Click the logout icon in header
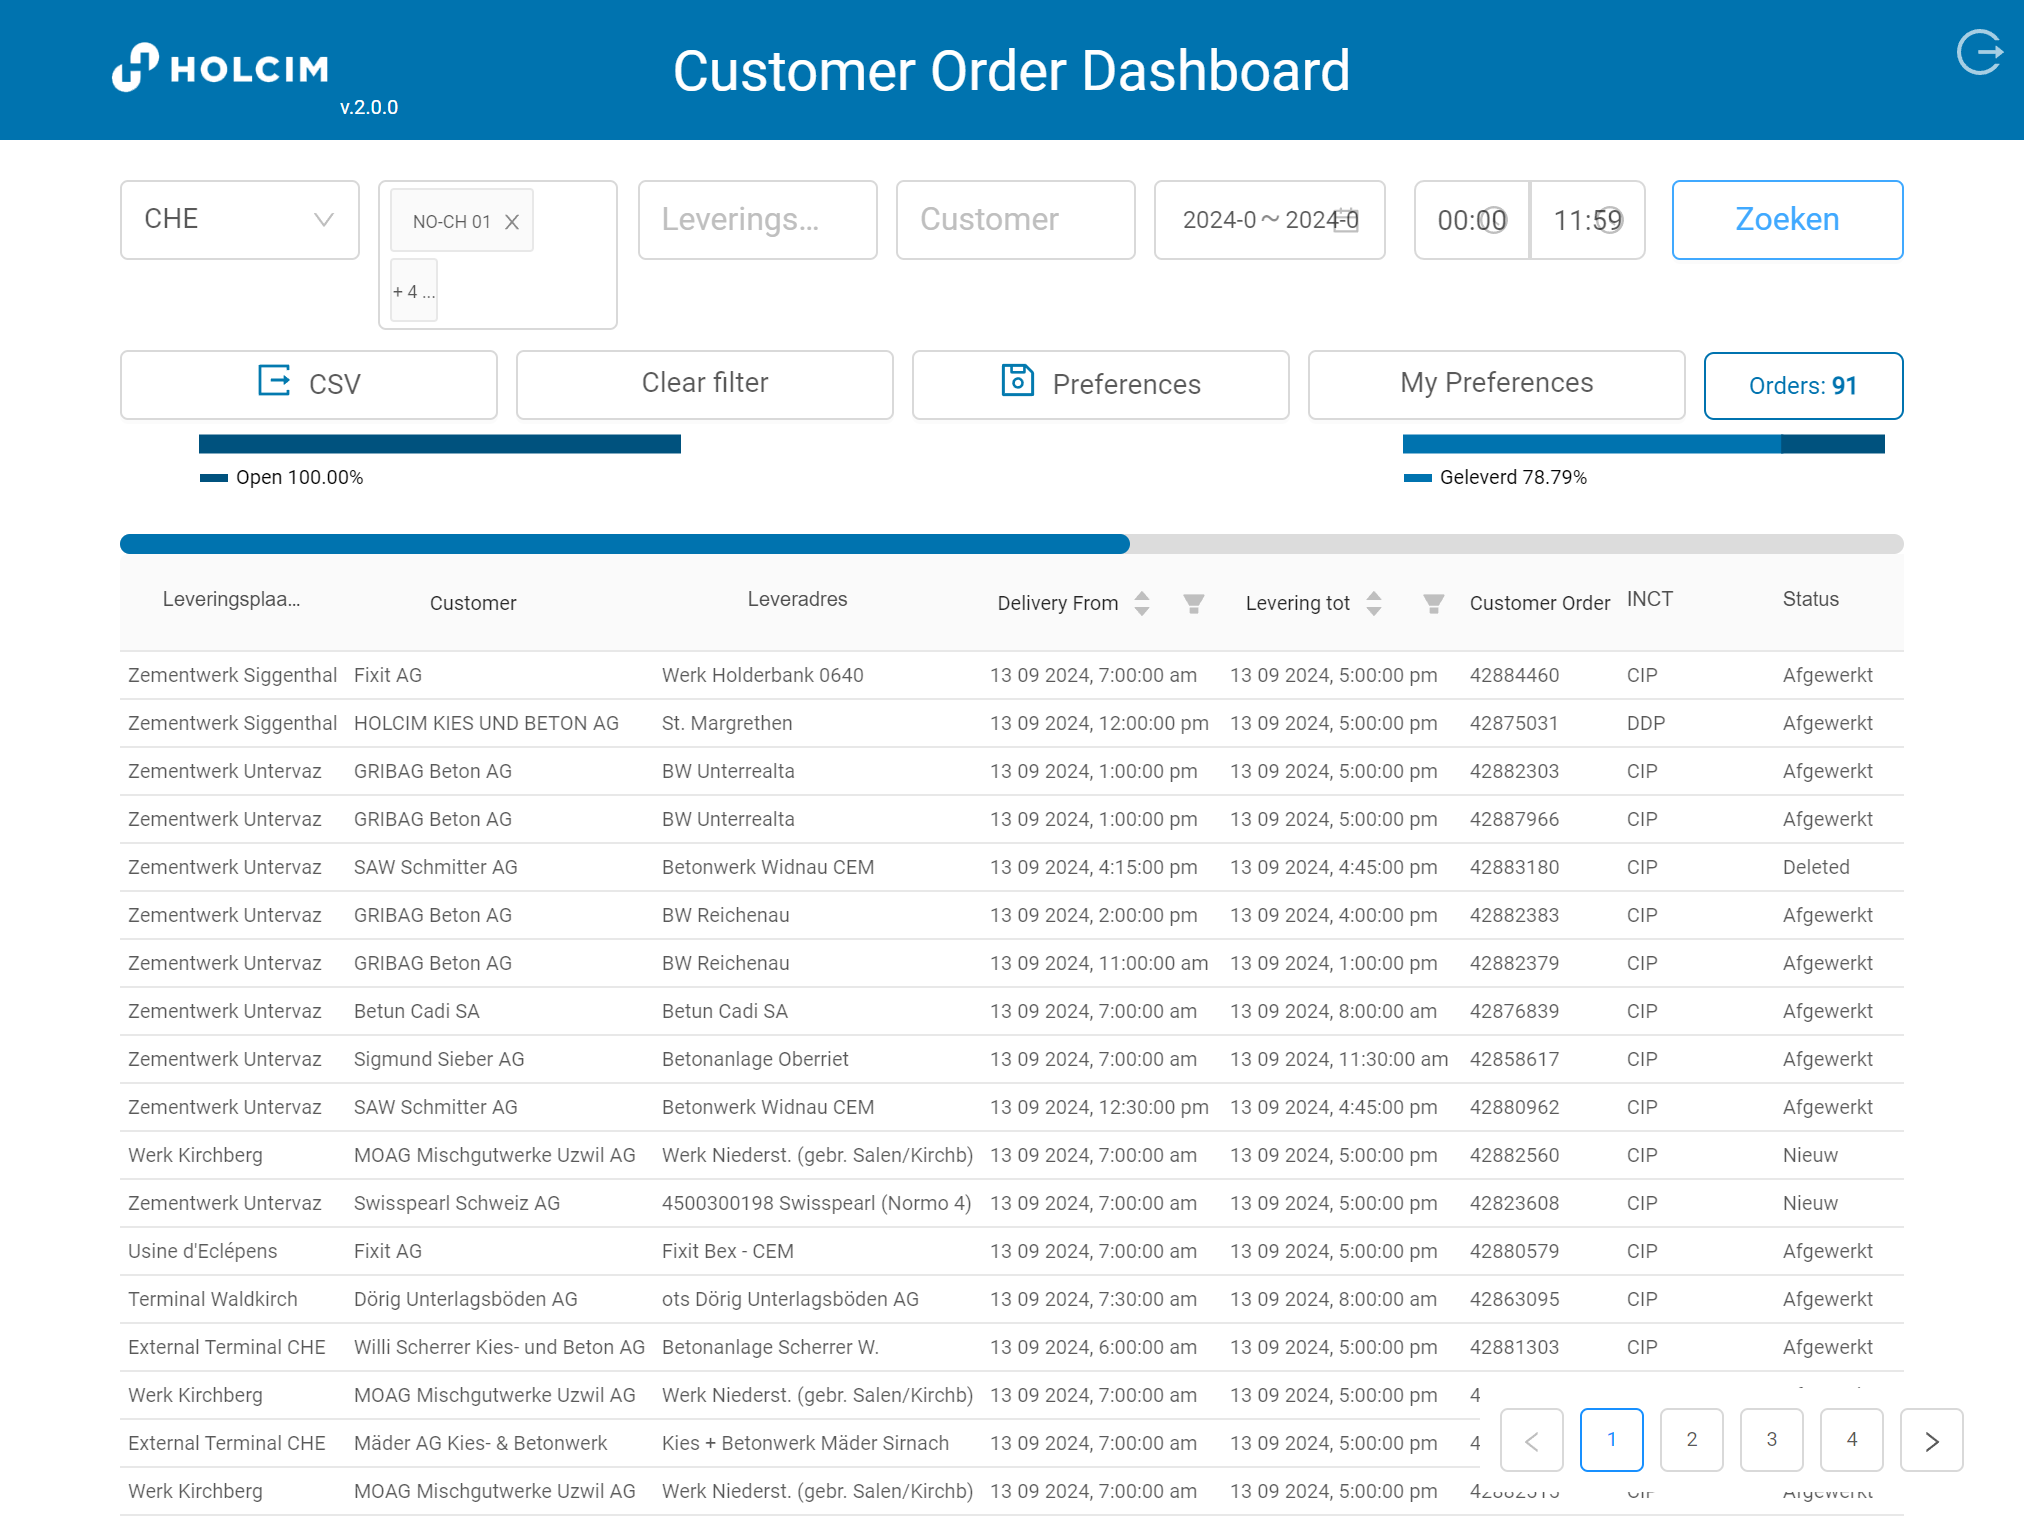2024x1524 pixels. [1979, 53]
